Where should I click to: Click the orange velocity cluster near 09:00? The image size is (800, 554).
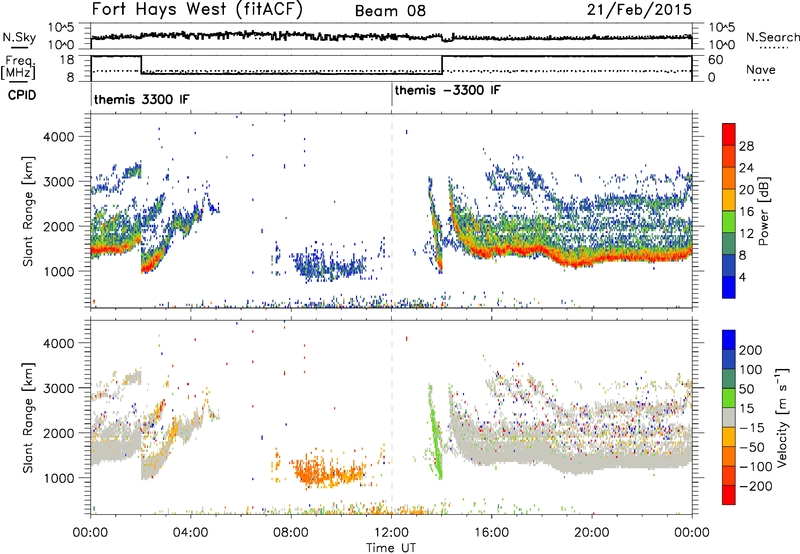click(x=327, y=470)
